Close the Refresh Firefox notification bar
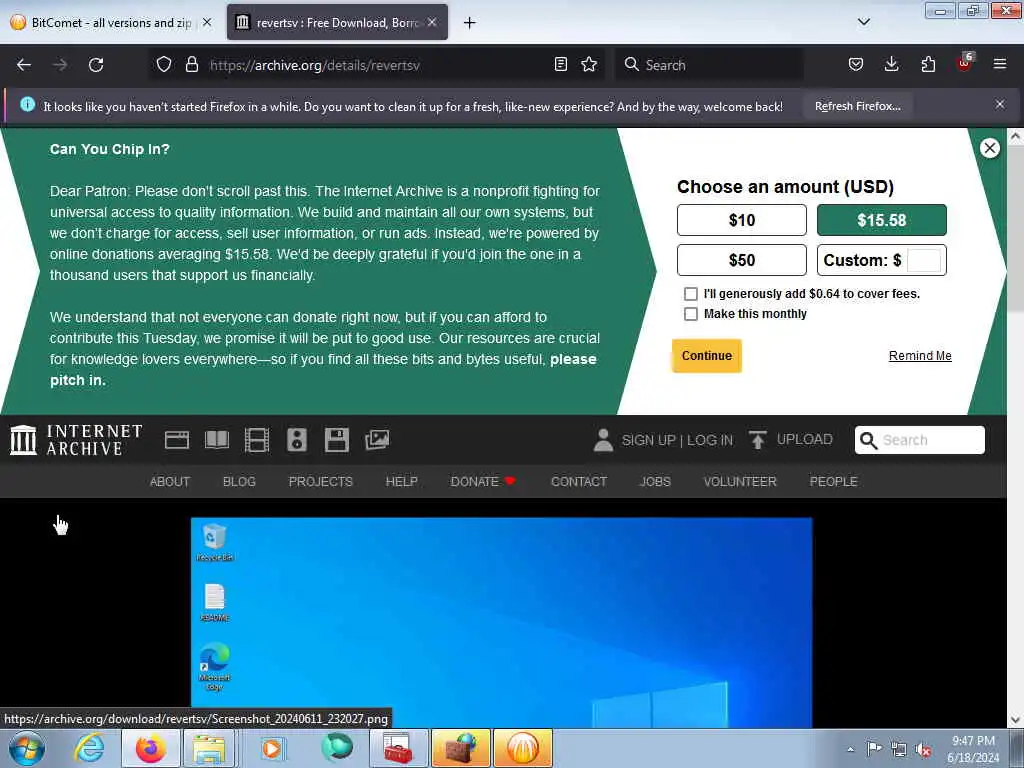The height and width of the screenshot is (768, 1024). click(1000, 104)
